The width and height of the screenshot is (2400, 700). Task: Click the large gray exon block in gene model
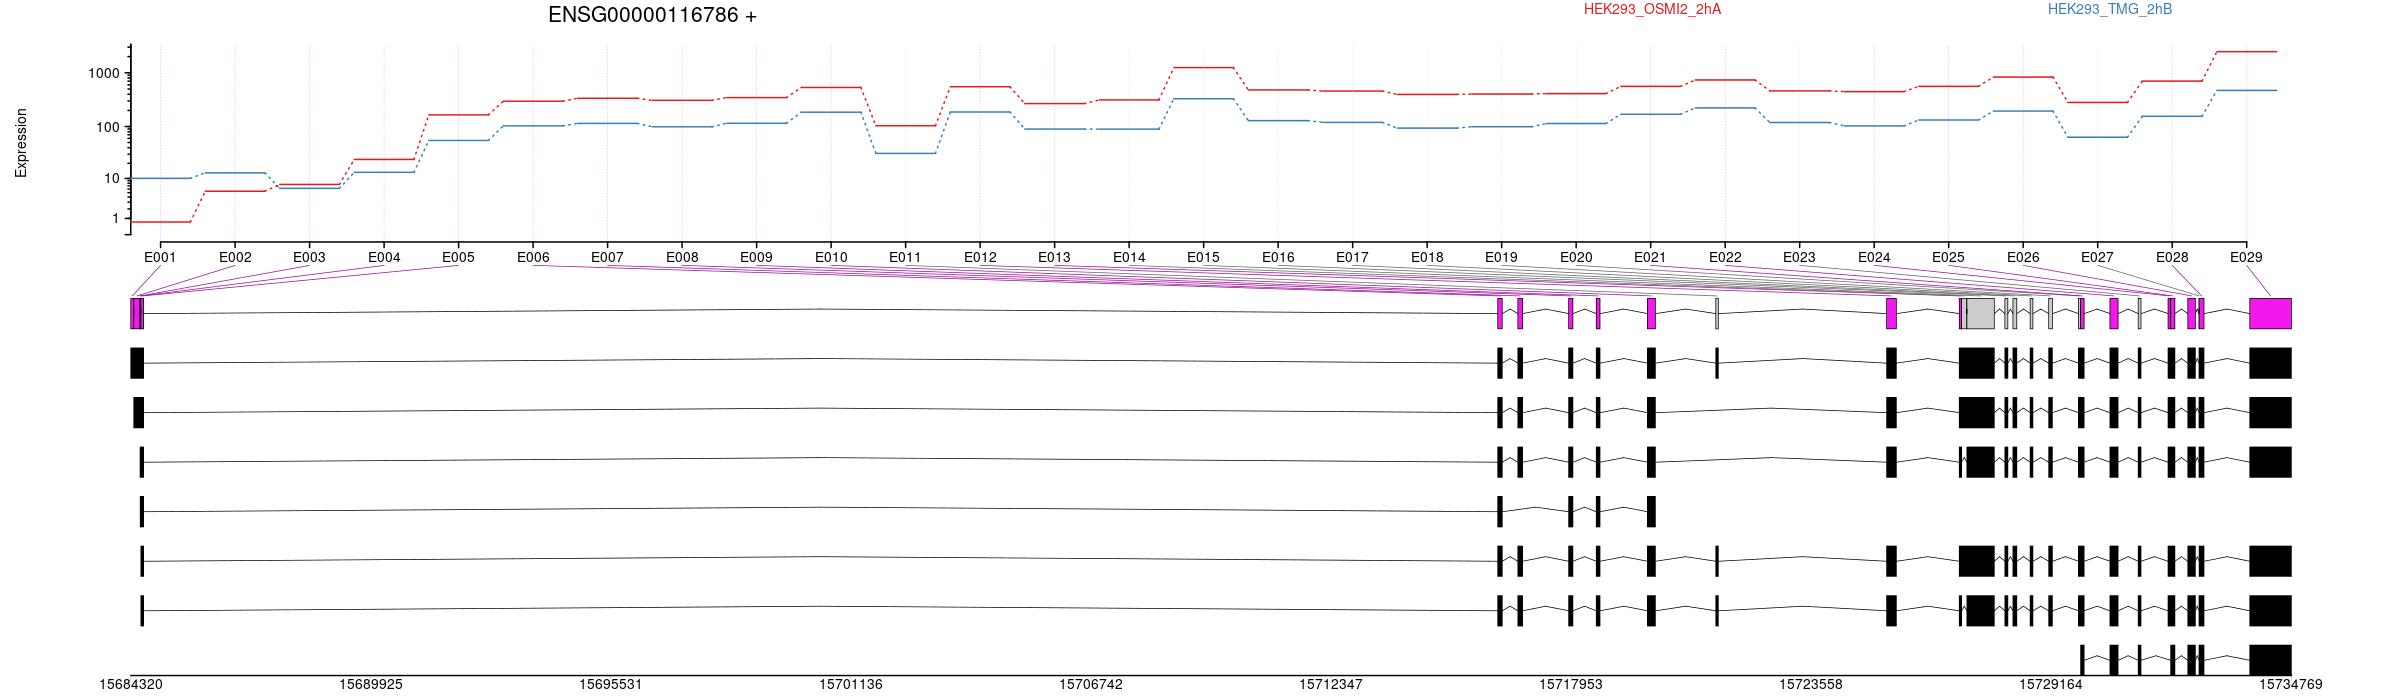click(1980, 313)
